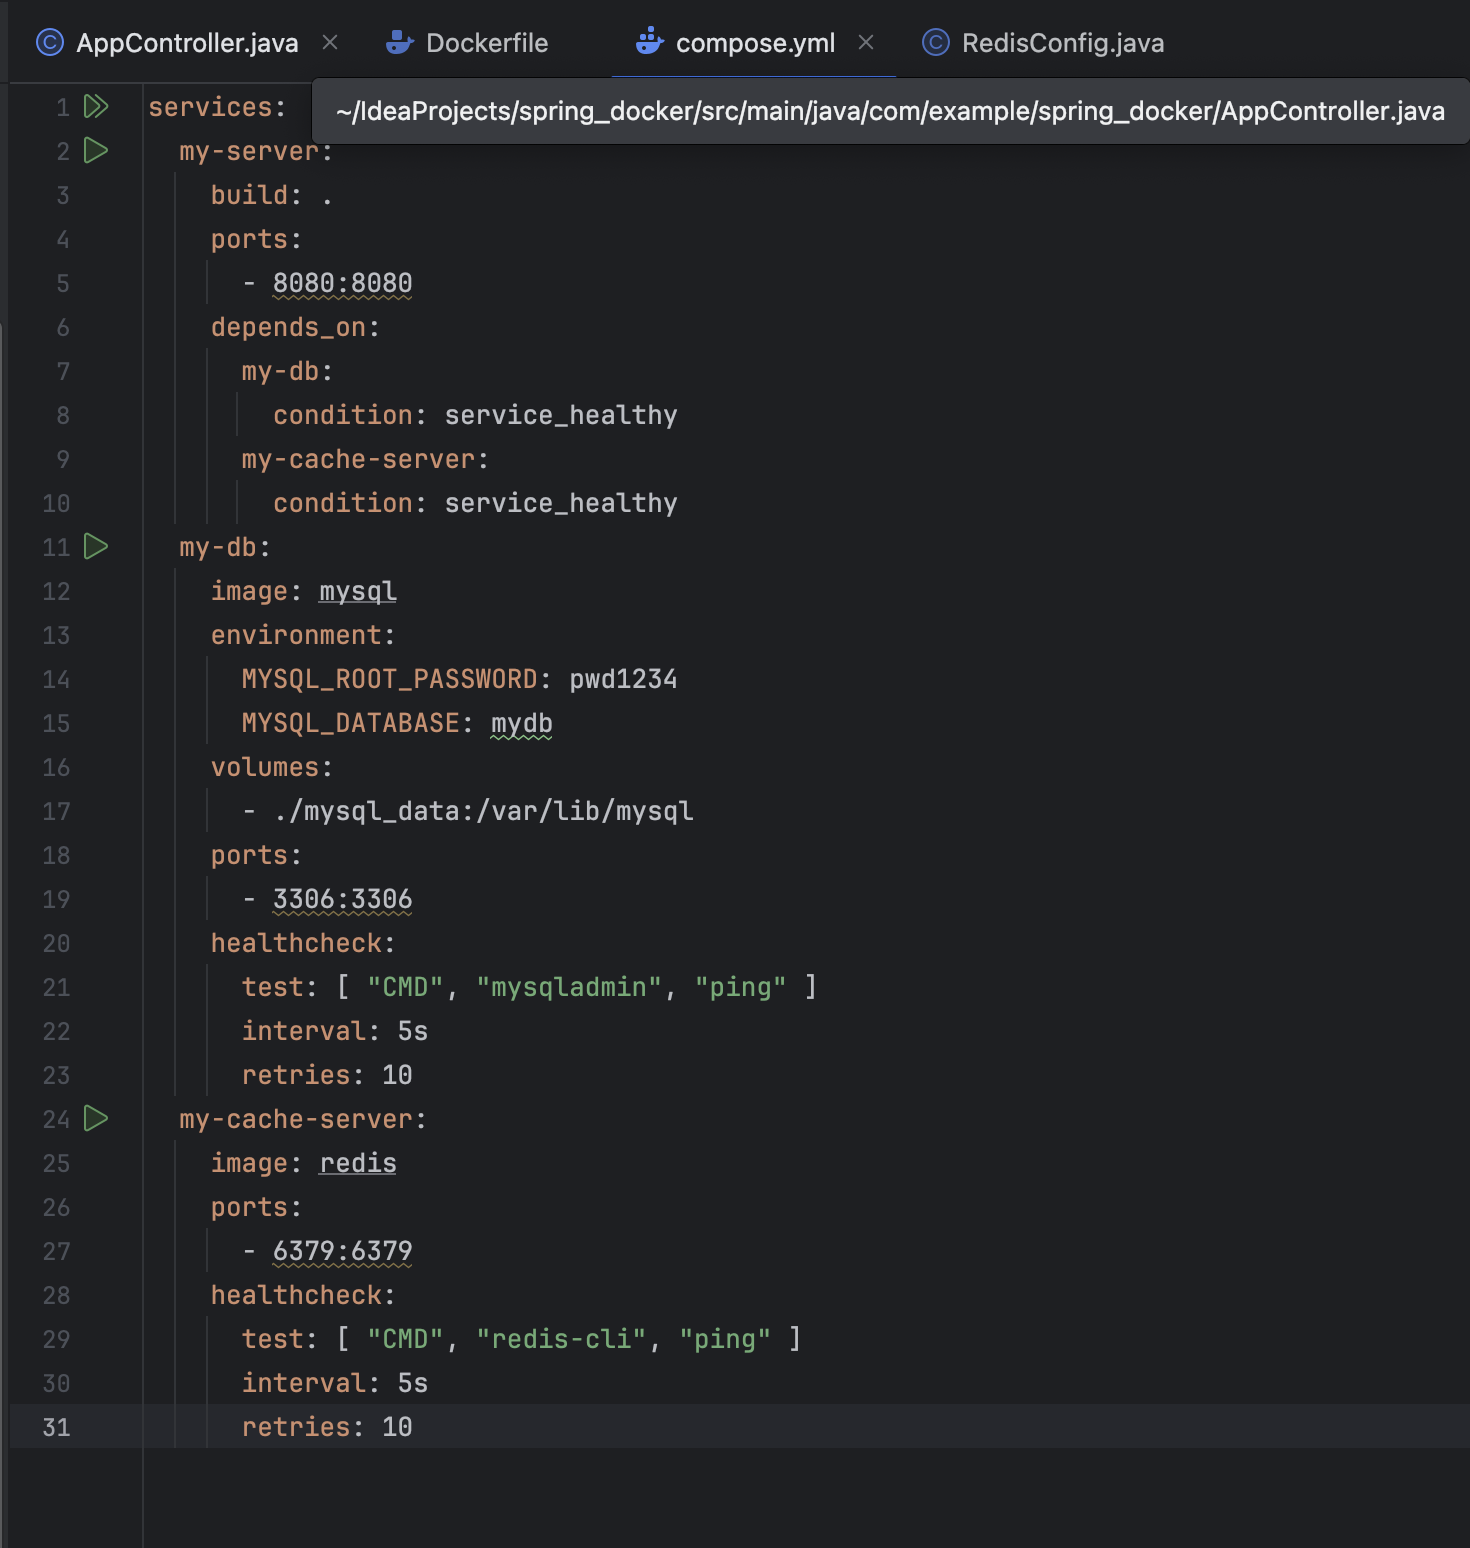1470x1548 pixels.
Task: Select the AppController.java tab
Action: click(x=188, y=42)
